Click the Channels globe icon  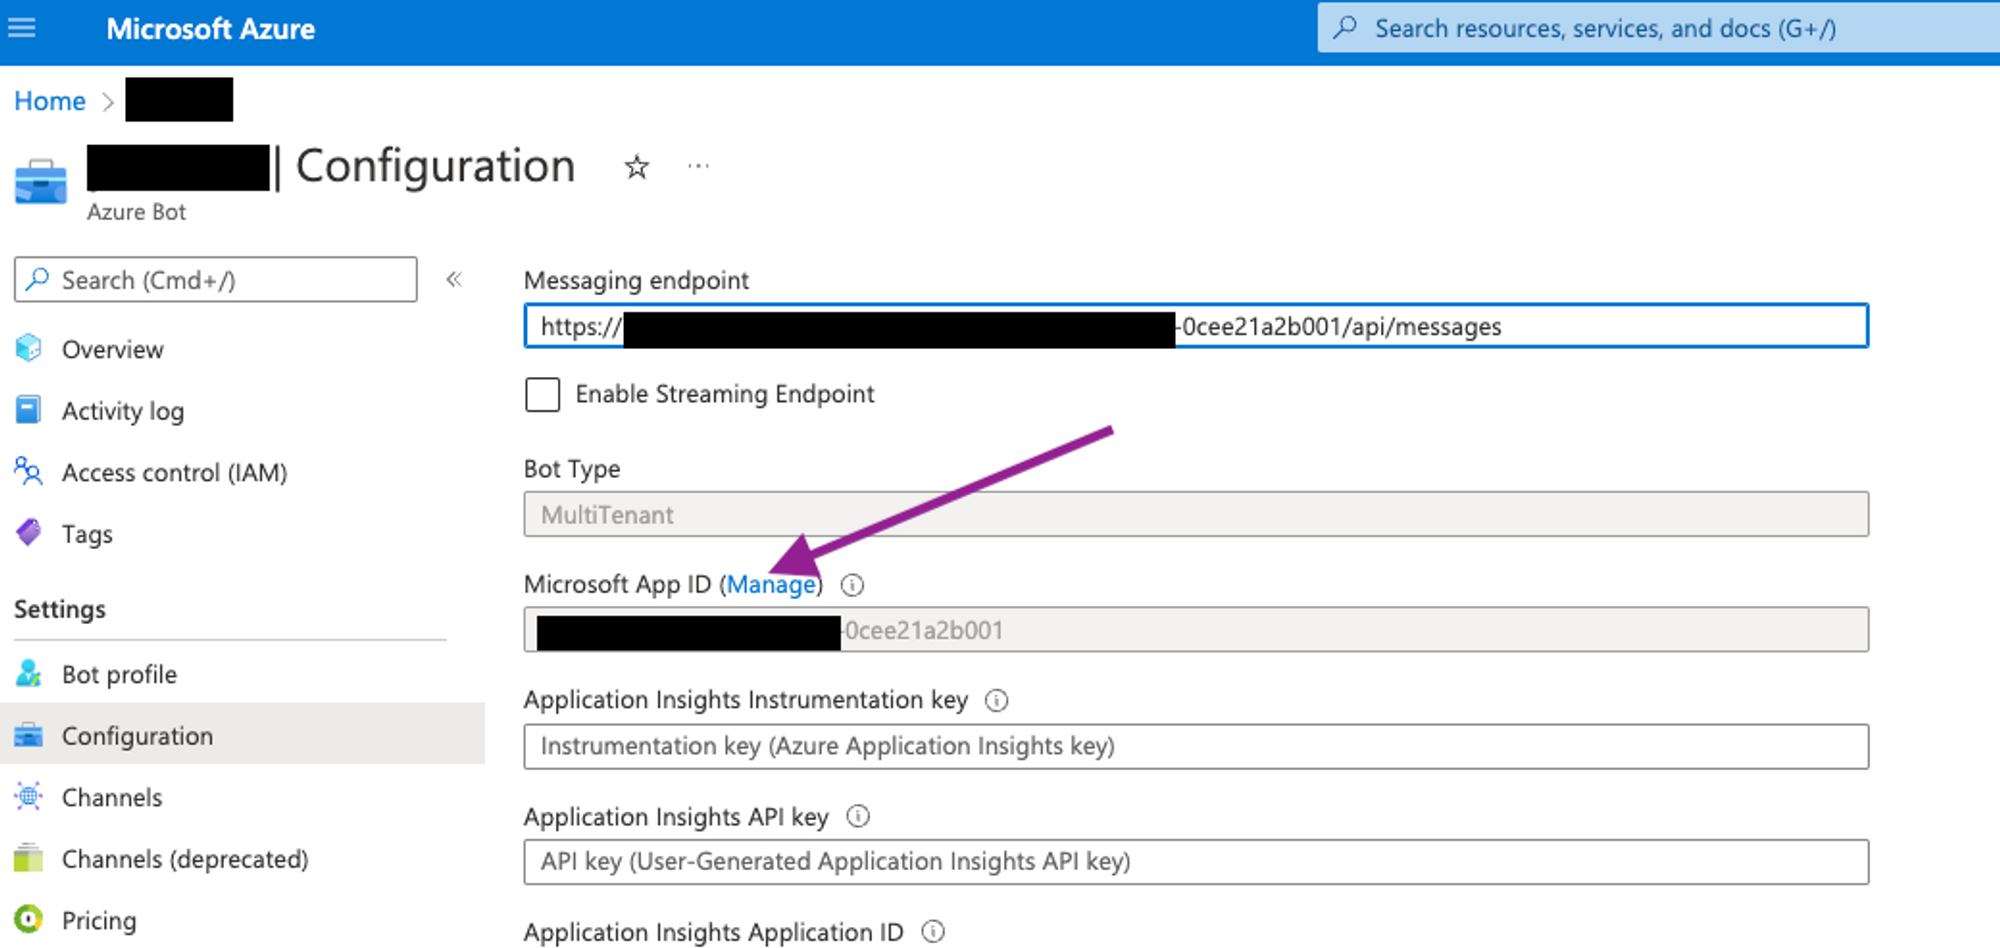click(x=29, y=796)
